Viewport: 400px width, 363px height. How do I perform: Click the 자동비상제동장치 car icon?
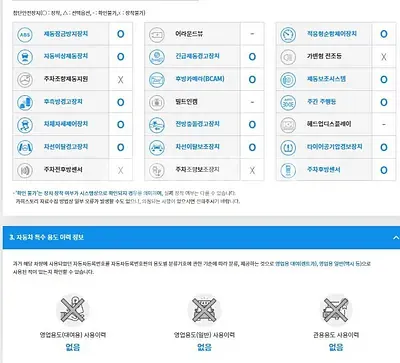point(25,57)
